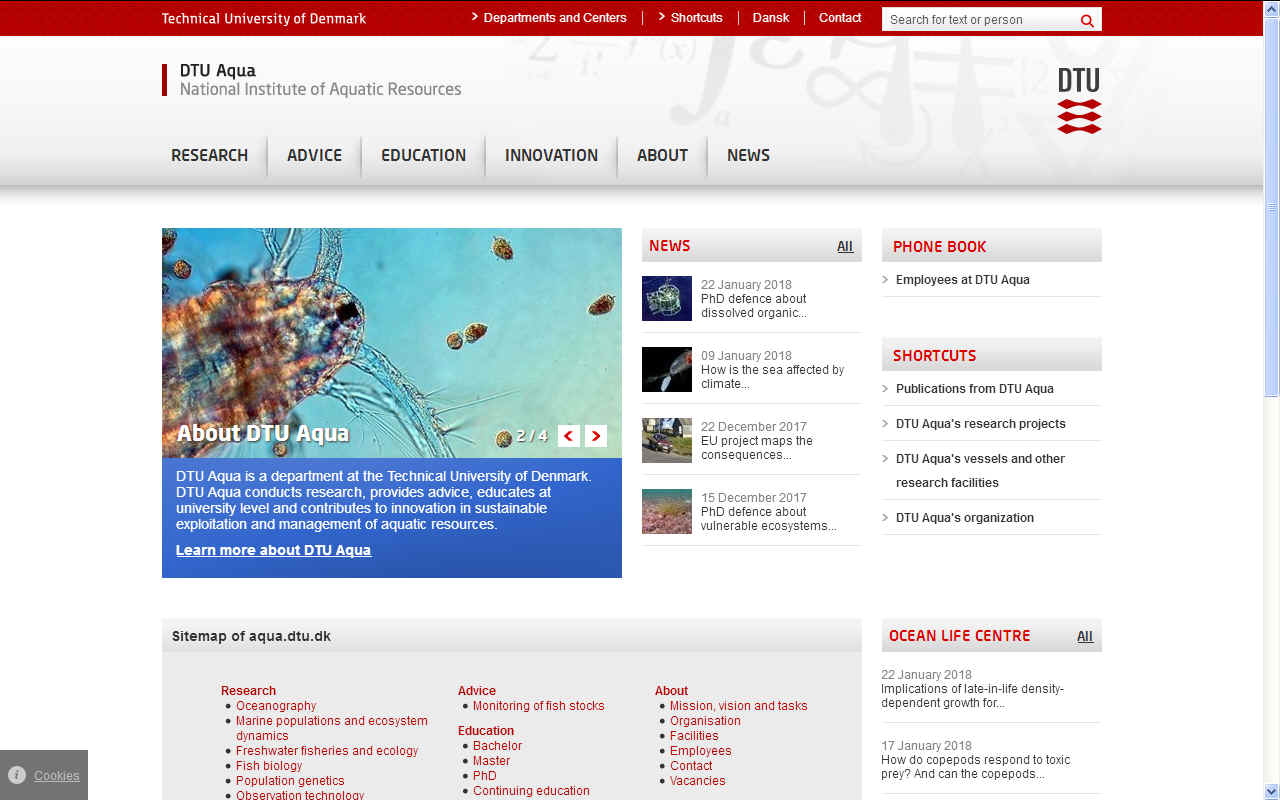Image resolution: width=1280 pixels, height=800 pixels.
Task: Open Mission, vision and tasks link
Action: [739, 706]
